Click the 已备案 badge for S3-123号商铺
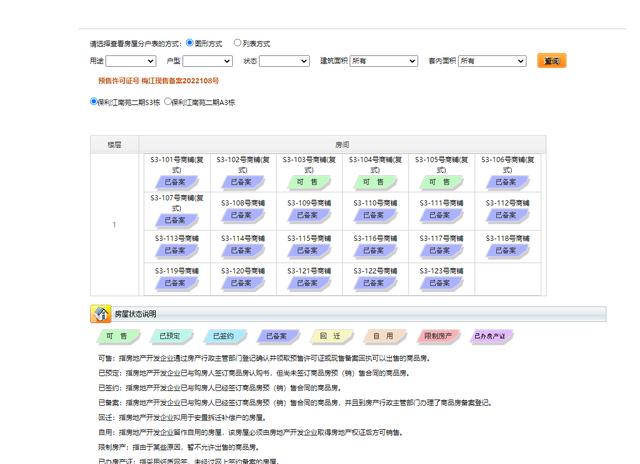This screenshot has width=640, height=464. coord(441,283)
